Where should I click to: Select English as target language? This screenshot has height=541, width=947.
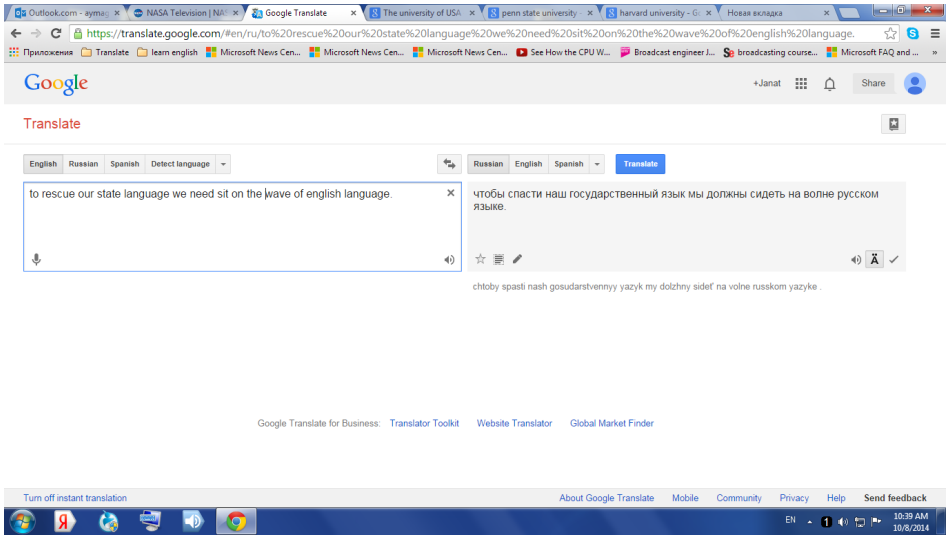528,164
